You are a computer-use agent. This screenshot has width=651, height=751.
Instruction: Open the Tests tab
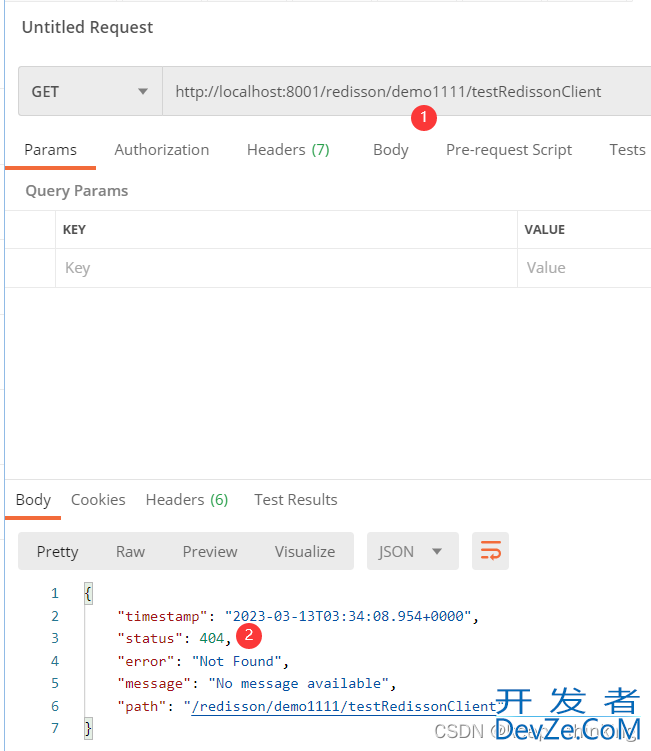(627, 150)
